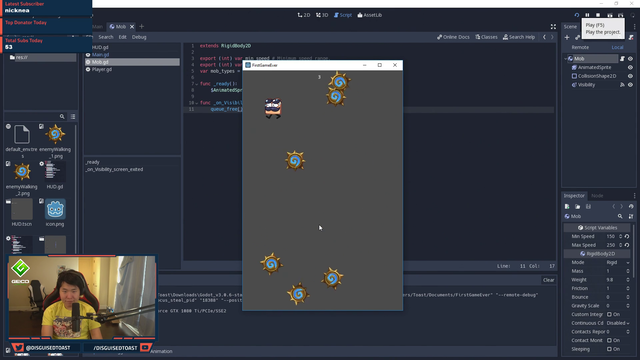The height and width of the screenshot is (360, 640).
Task: Open Inspector object history list icon
Action: click(631, 207)
